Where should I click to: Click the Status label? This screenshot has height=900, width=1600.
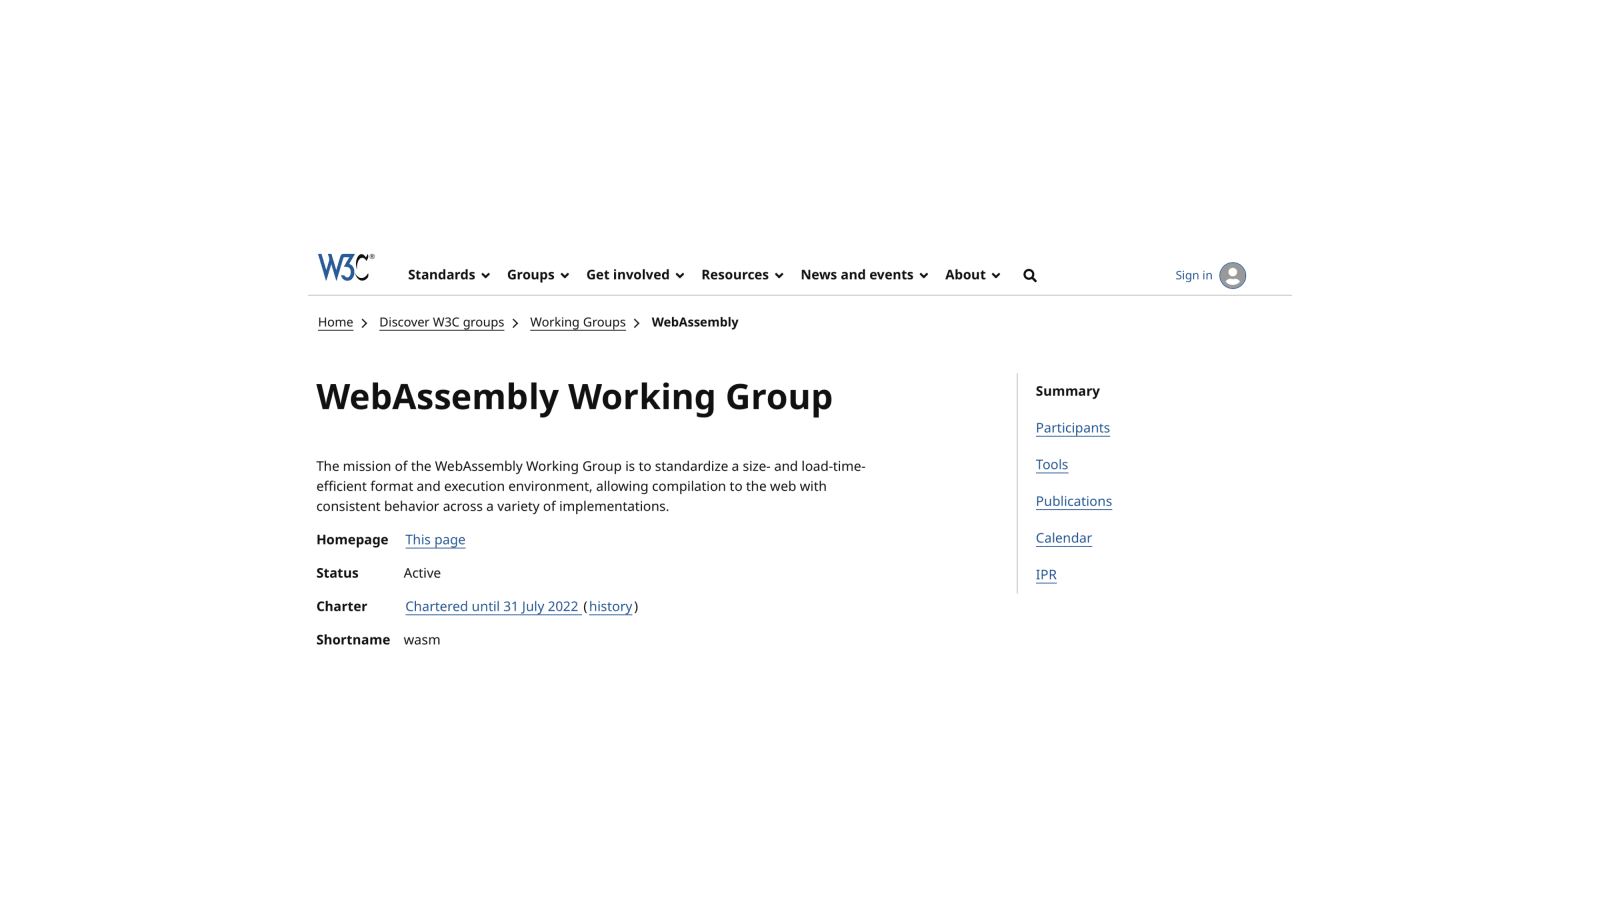[x=337, y=573]
